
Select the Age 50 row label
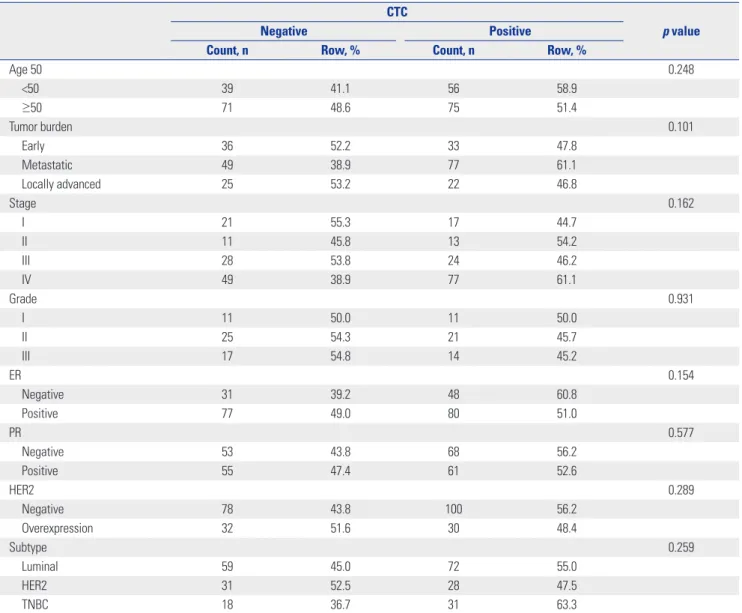pyautogui.click(x=26, y=70)
